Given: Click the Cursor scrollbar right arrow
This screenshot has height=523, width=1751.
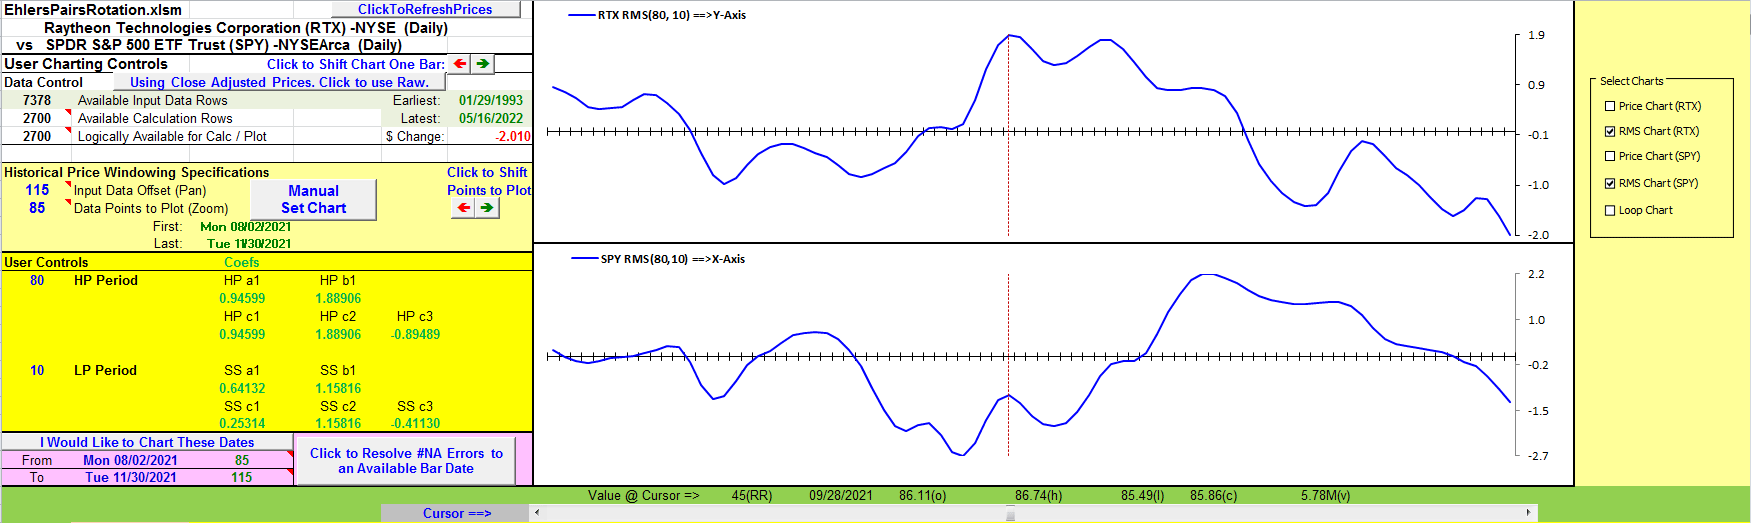Looking at the screenshot, I should (x=1528, y=513).
